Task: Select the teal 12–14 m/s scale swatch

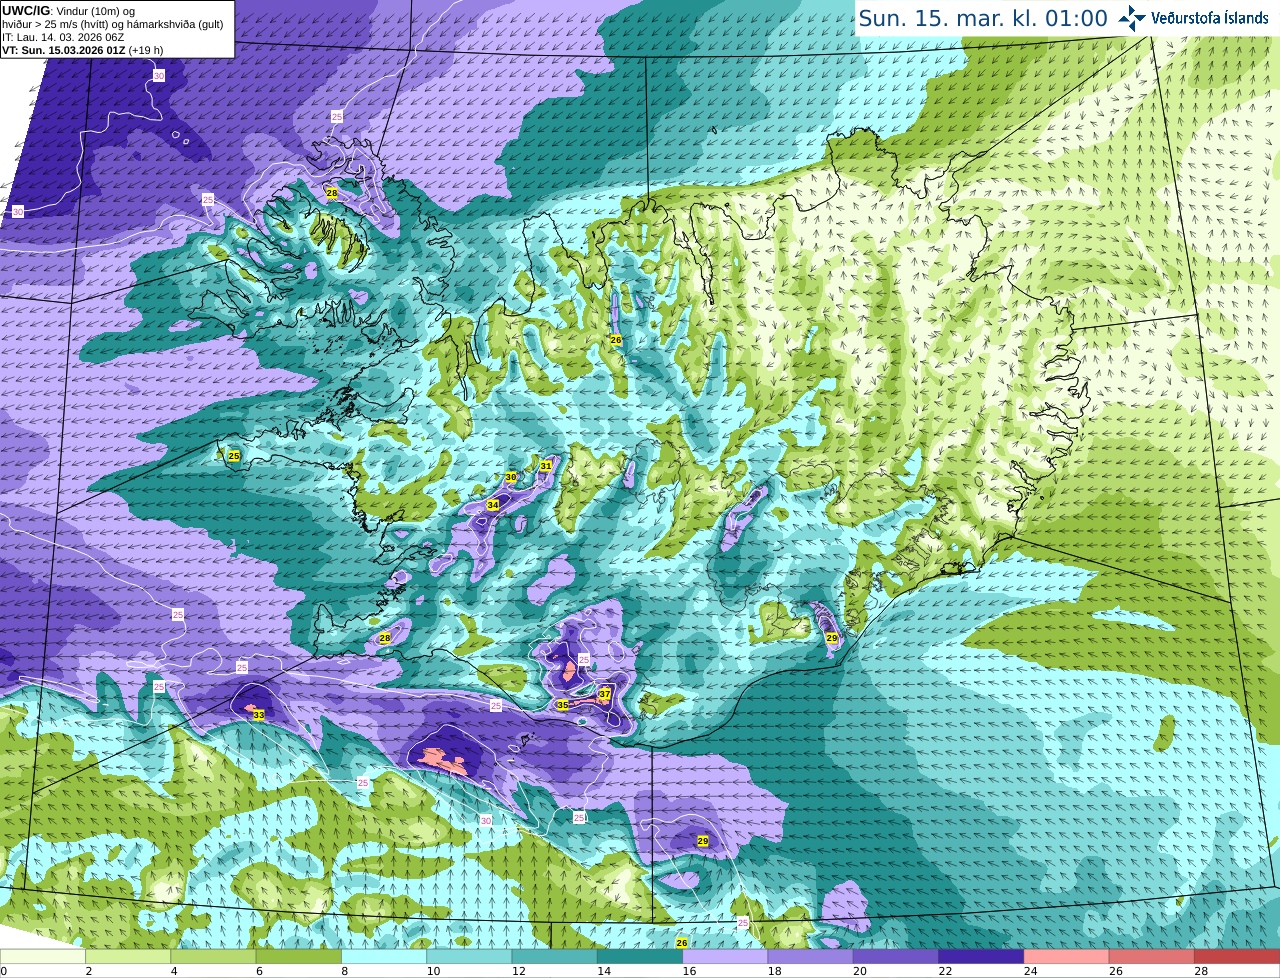Action: tap(555, 957)
